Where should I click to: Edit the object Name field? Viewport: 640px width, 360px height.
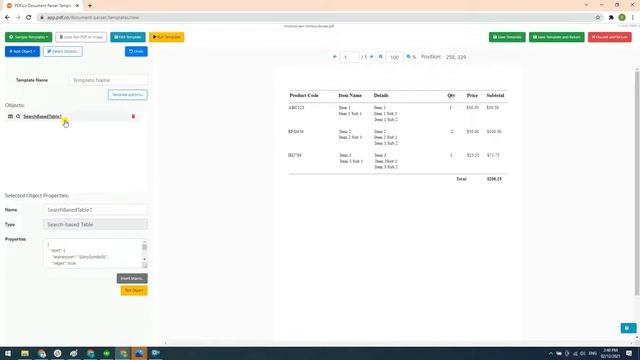96,210
